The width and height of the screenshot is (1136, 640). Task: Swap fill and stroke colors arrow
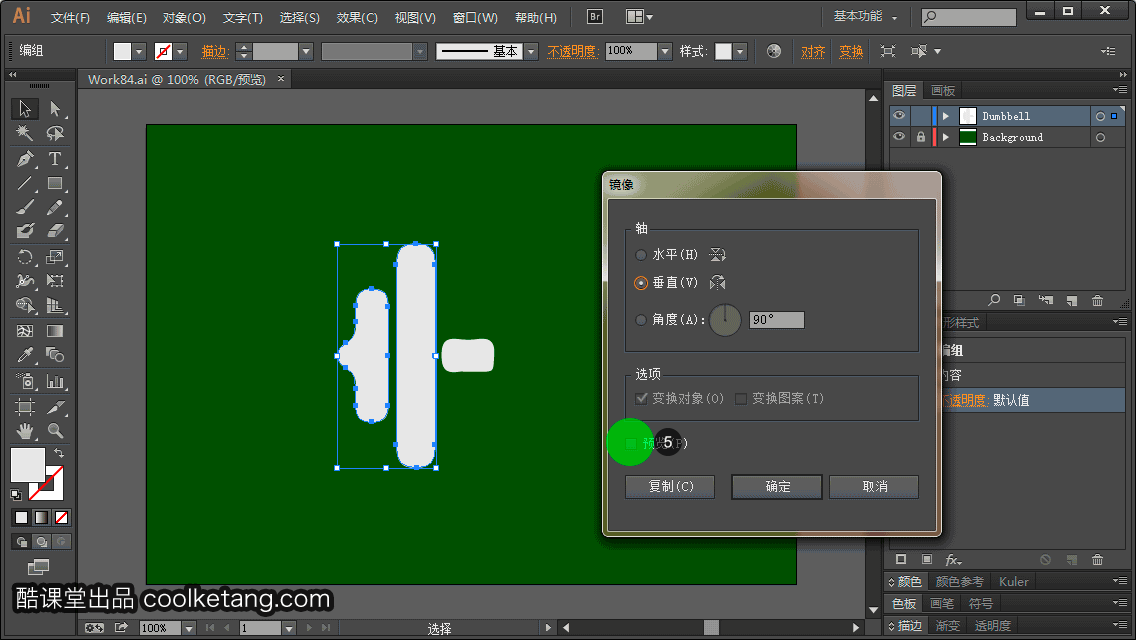pos(59,453)
